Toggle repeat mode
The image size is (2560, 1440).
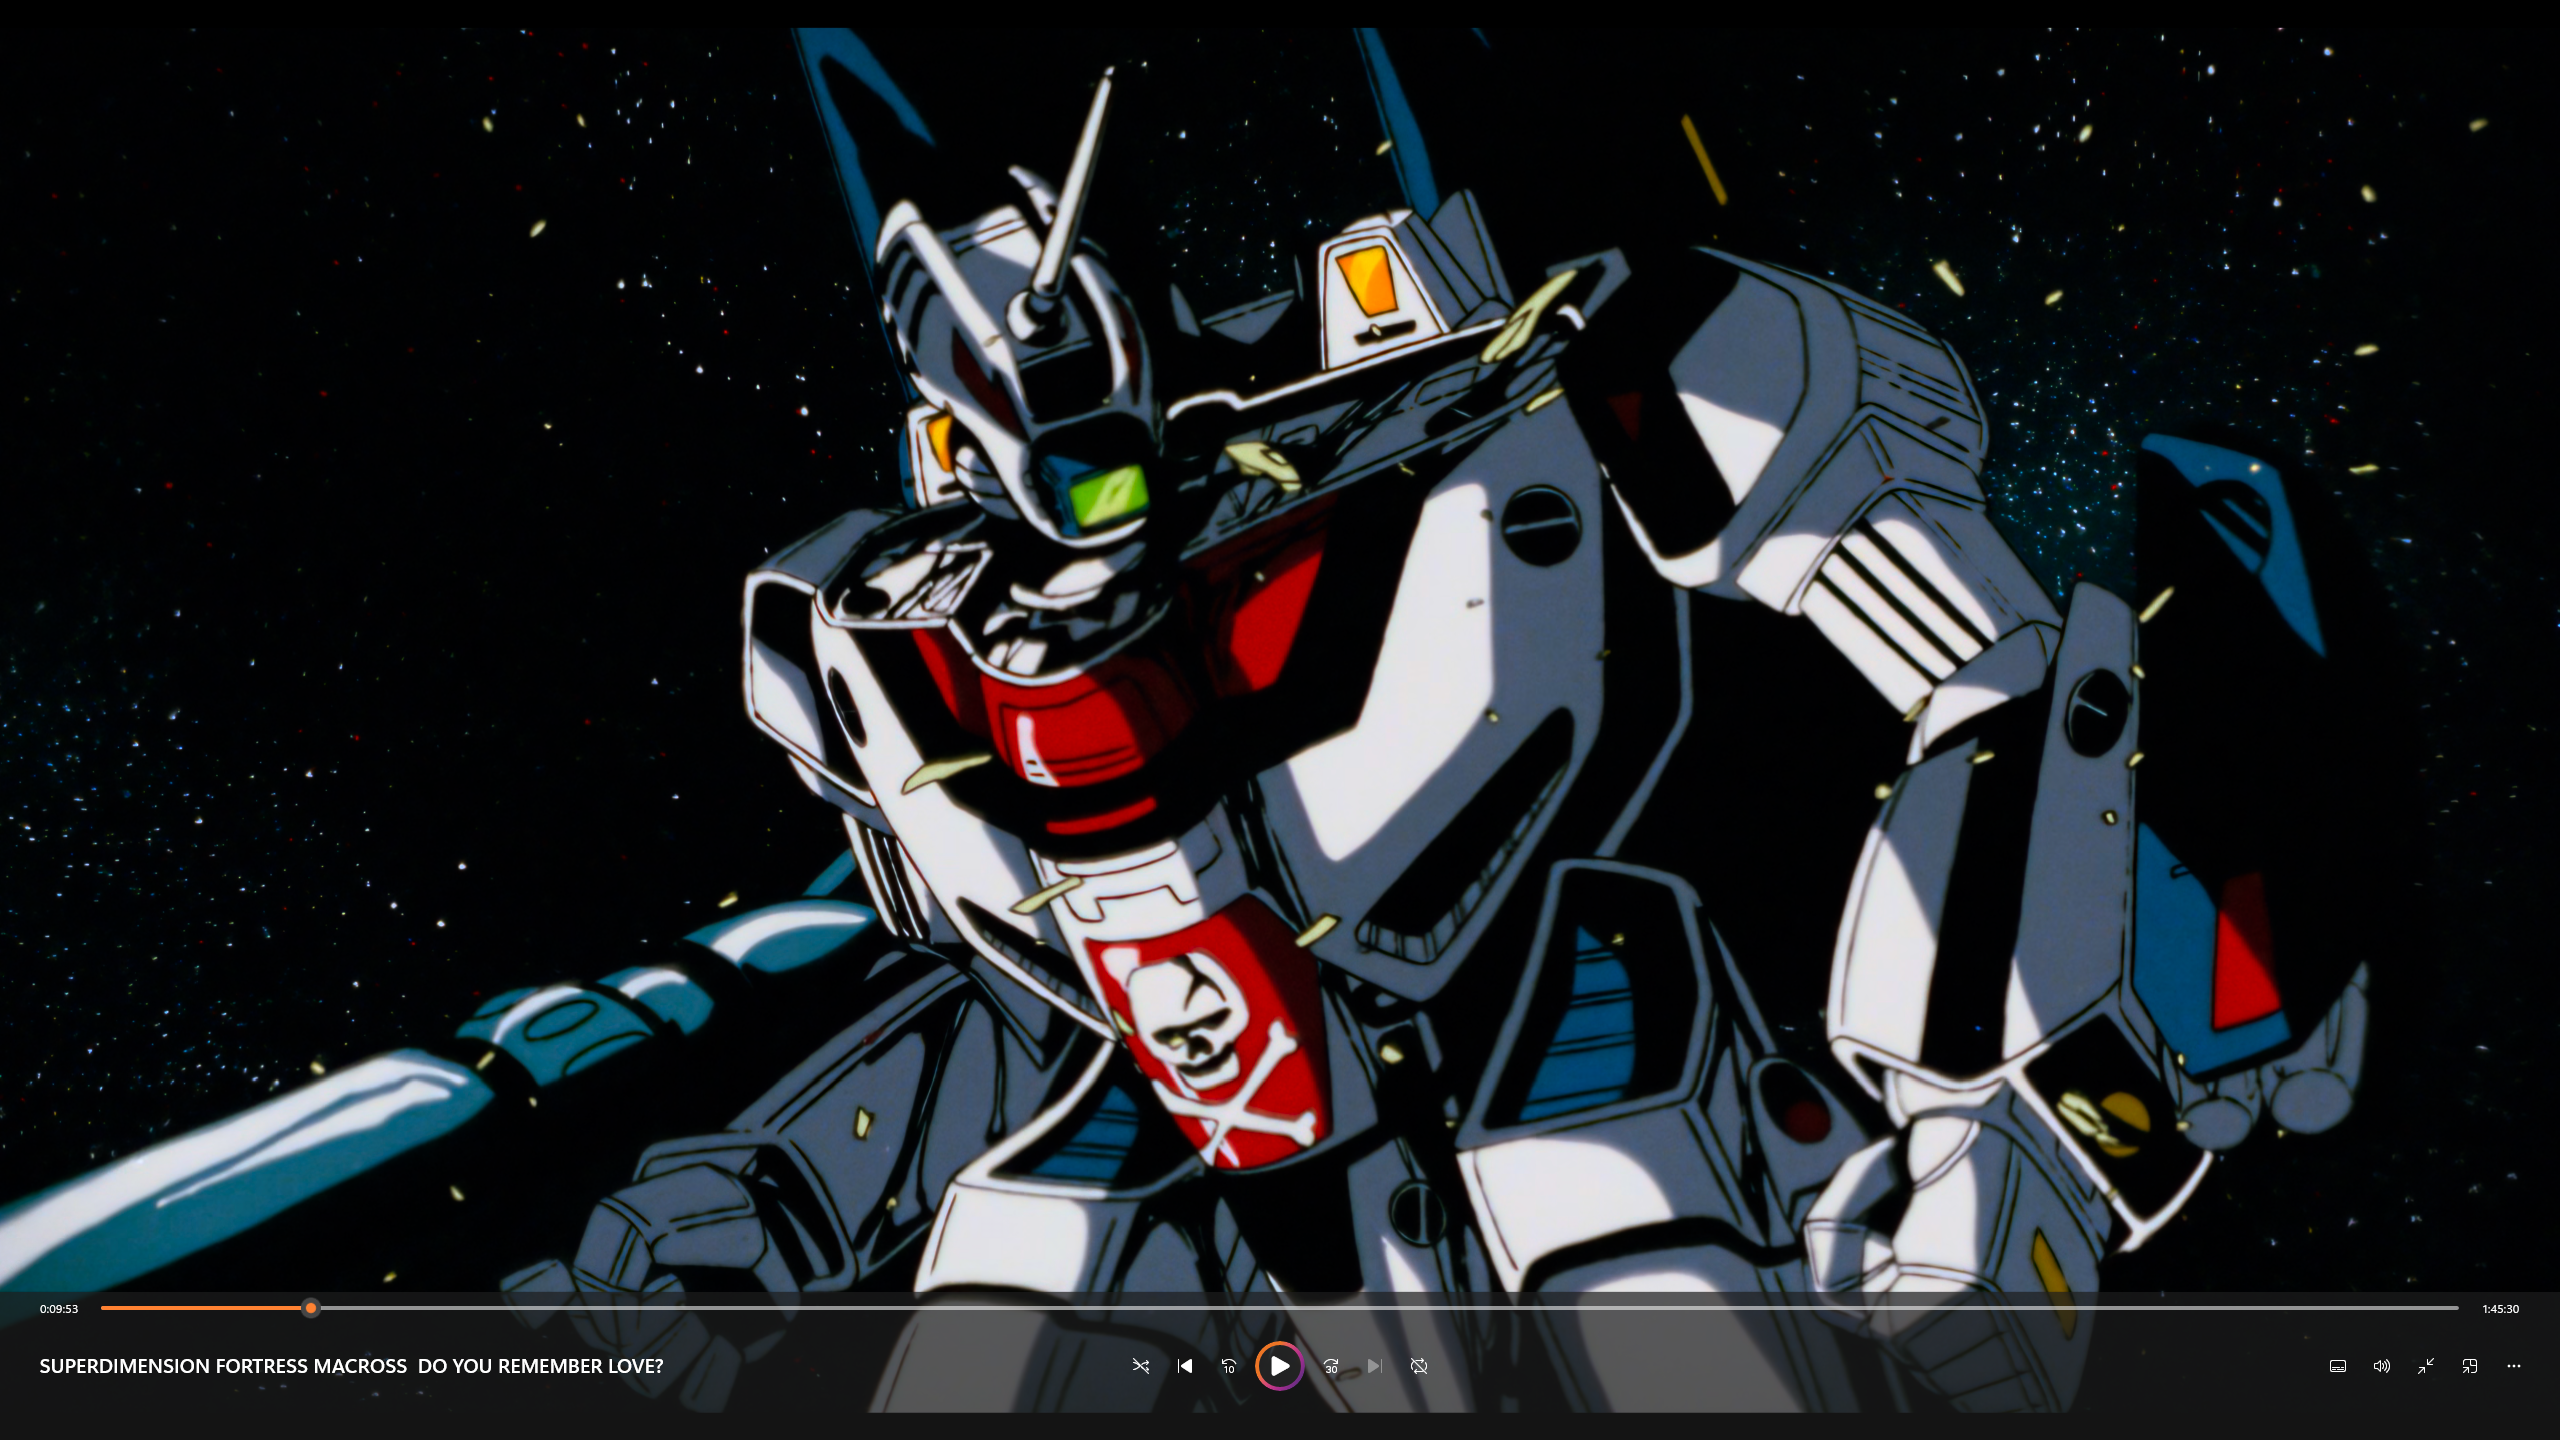point(1419,1366)
